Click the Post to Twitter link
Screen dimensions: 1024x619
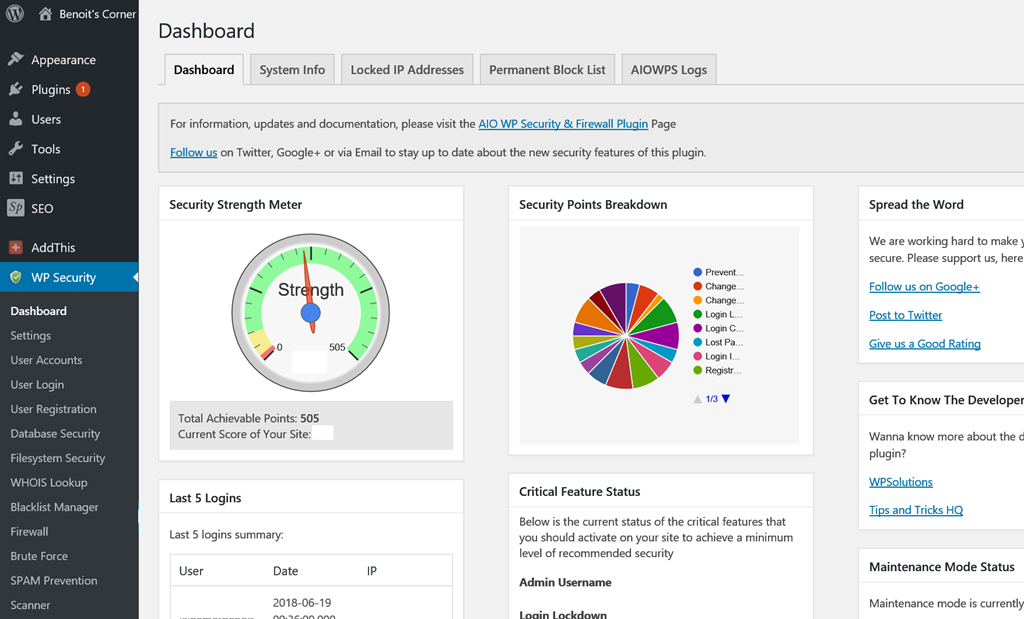pos(905,315)
